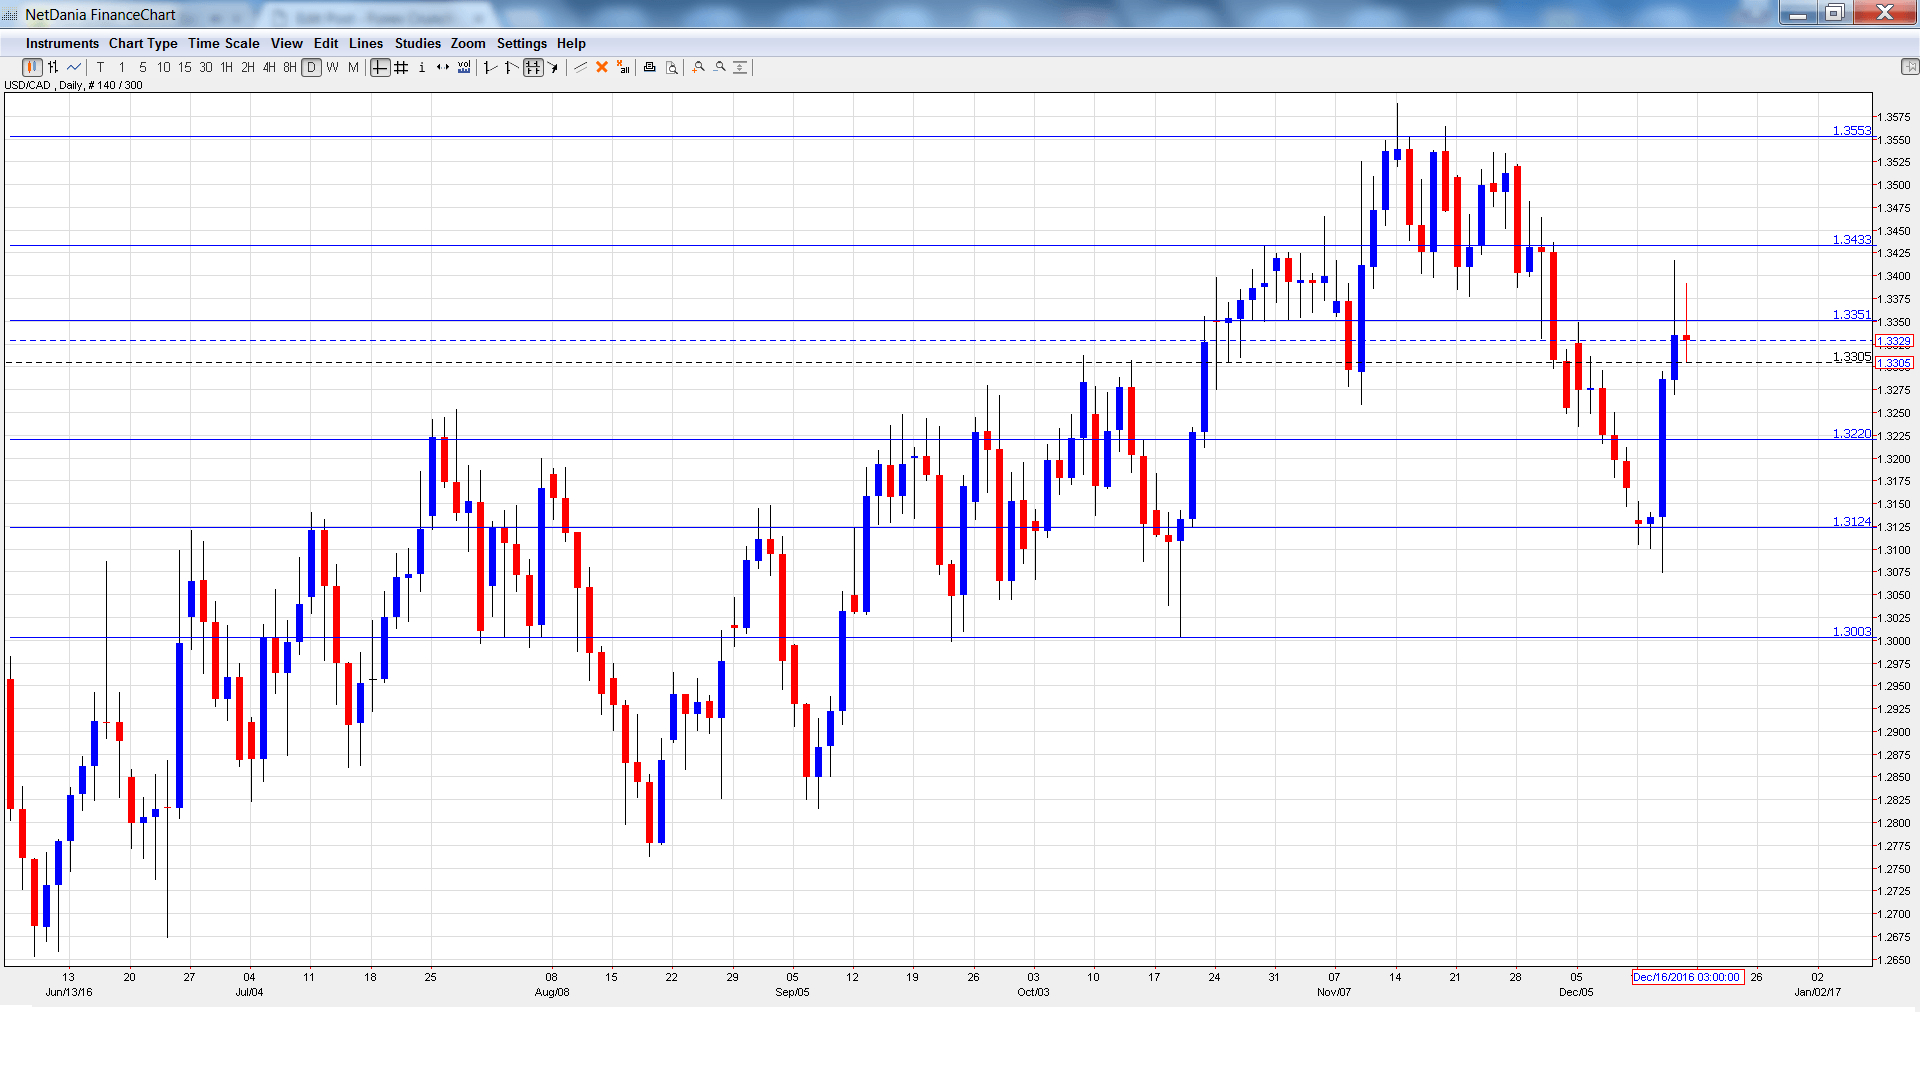Print the chart

(650, 67)
